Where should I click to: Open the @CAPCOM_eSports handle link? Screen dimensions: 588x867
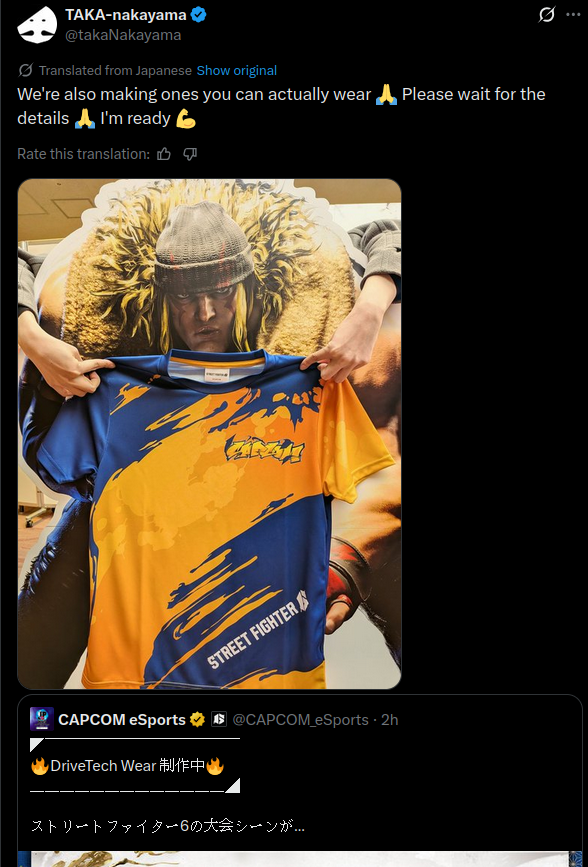tap(300, 719)
